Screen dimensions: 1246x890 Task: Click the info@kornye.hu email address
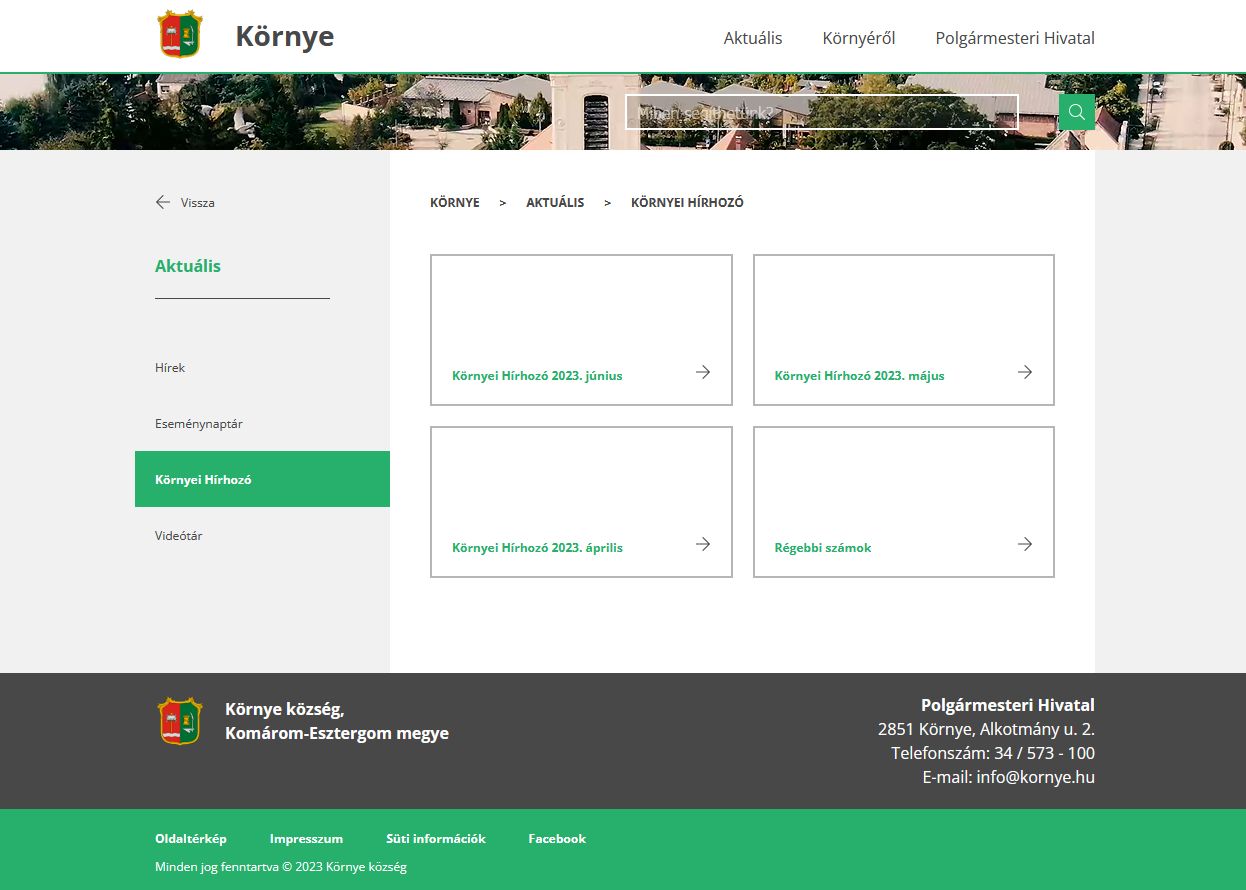tap(1035, 777)
